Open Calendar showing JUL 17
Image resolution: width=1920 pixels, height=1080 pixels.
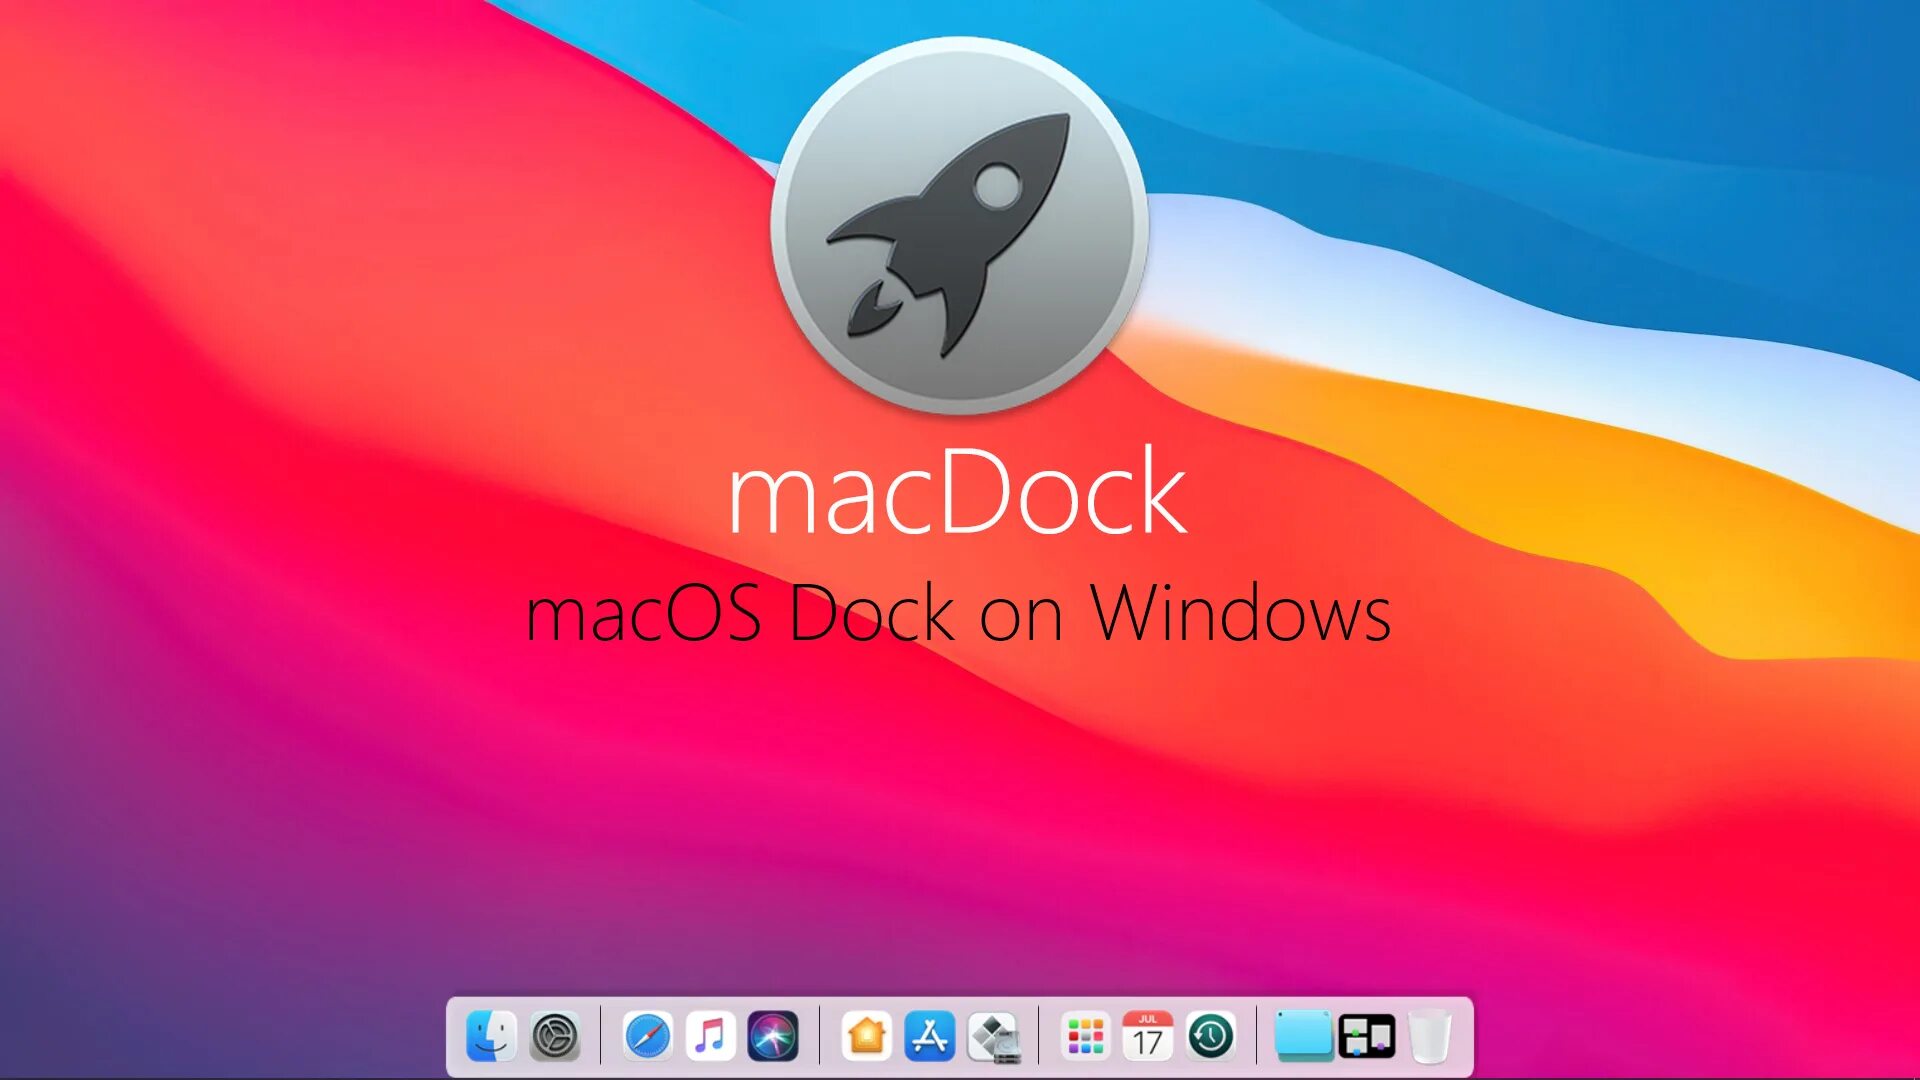pos(1148,1036)
